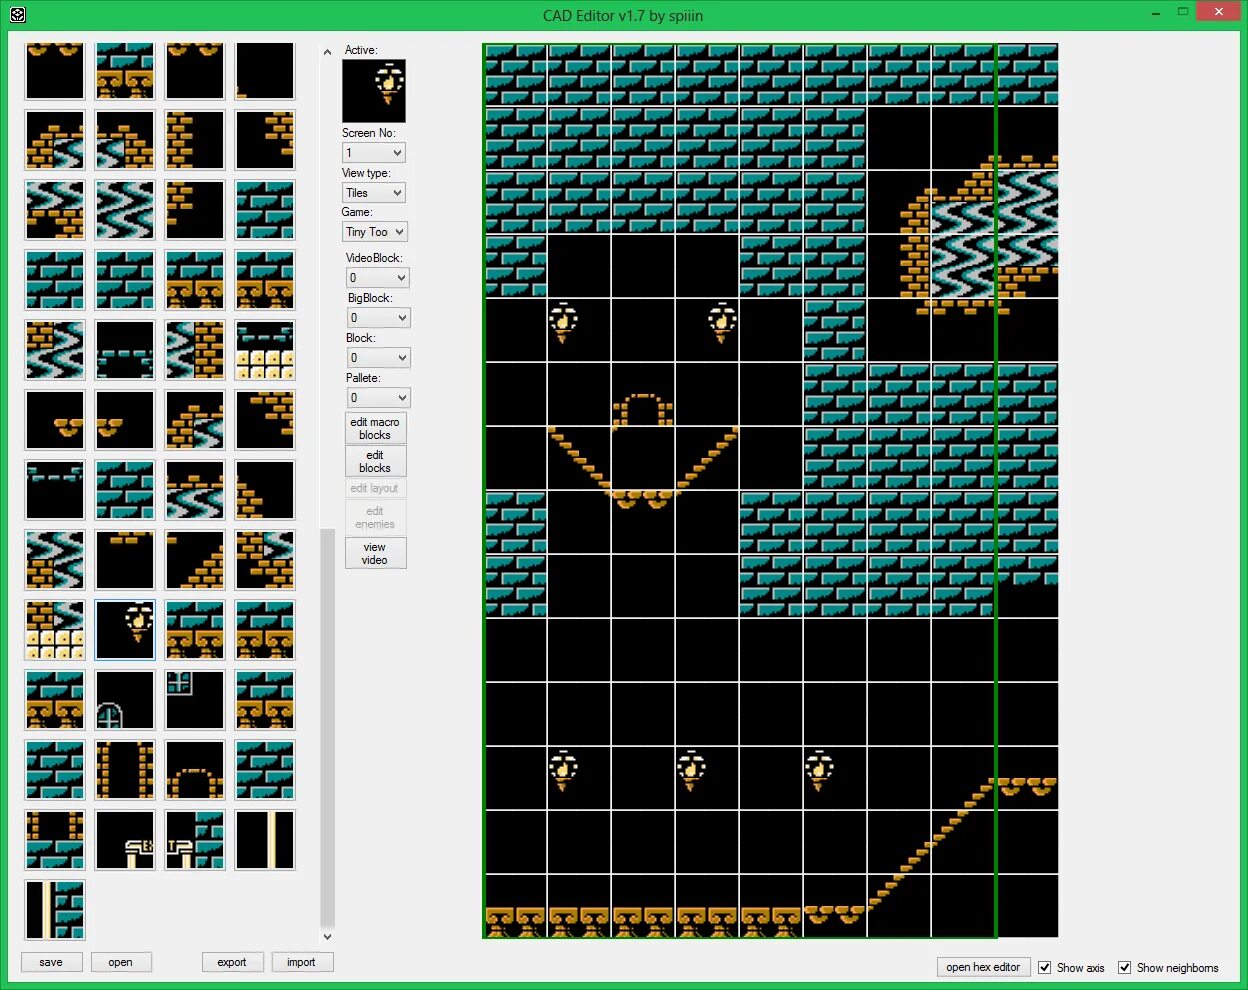Select black tile with gold bowl at right edge

tap(55, 420)
